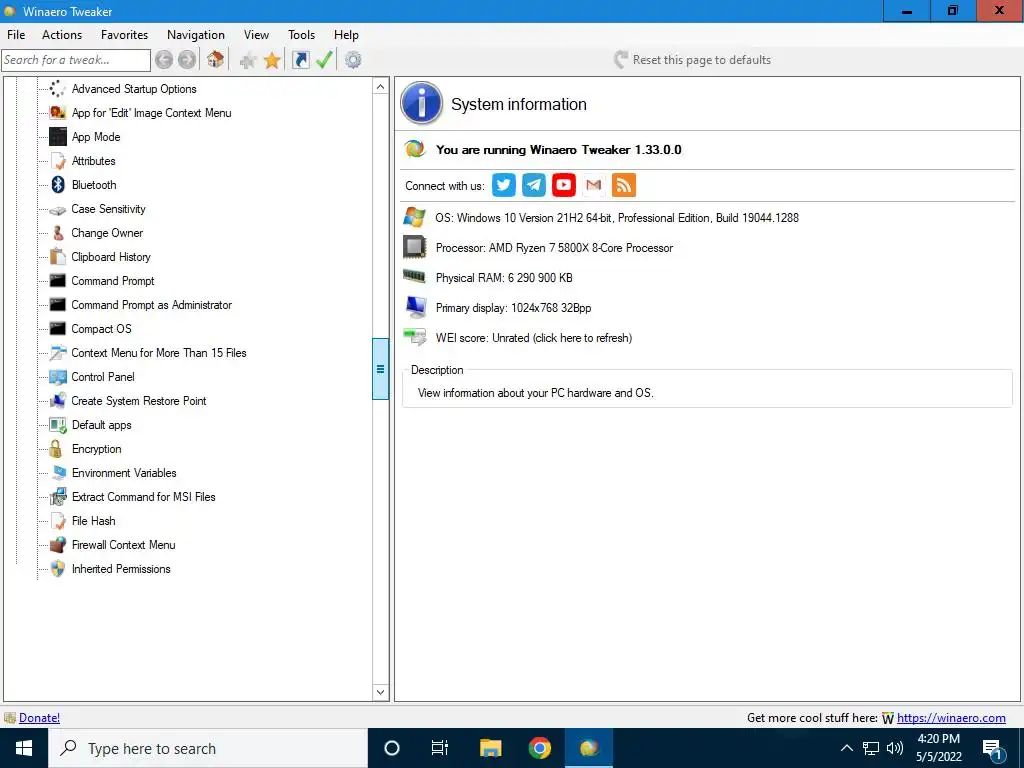Open Google Chrome from the taskbar
Image resolution: width=1024 pixels, height=768 pixels.
pos(539,748)
